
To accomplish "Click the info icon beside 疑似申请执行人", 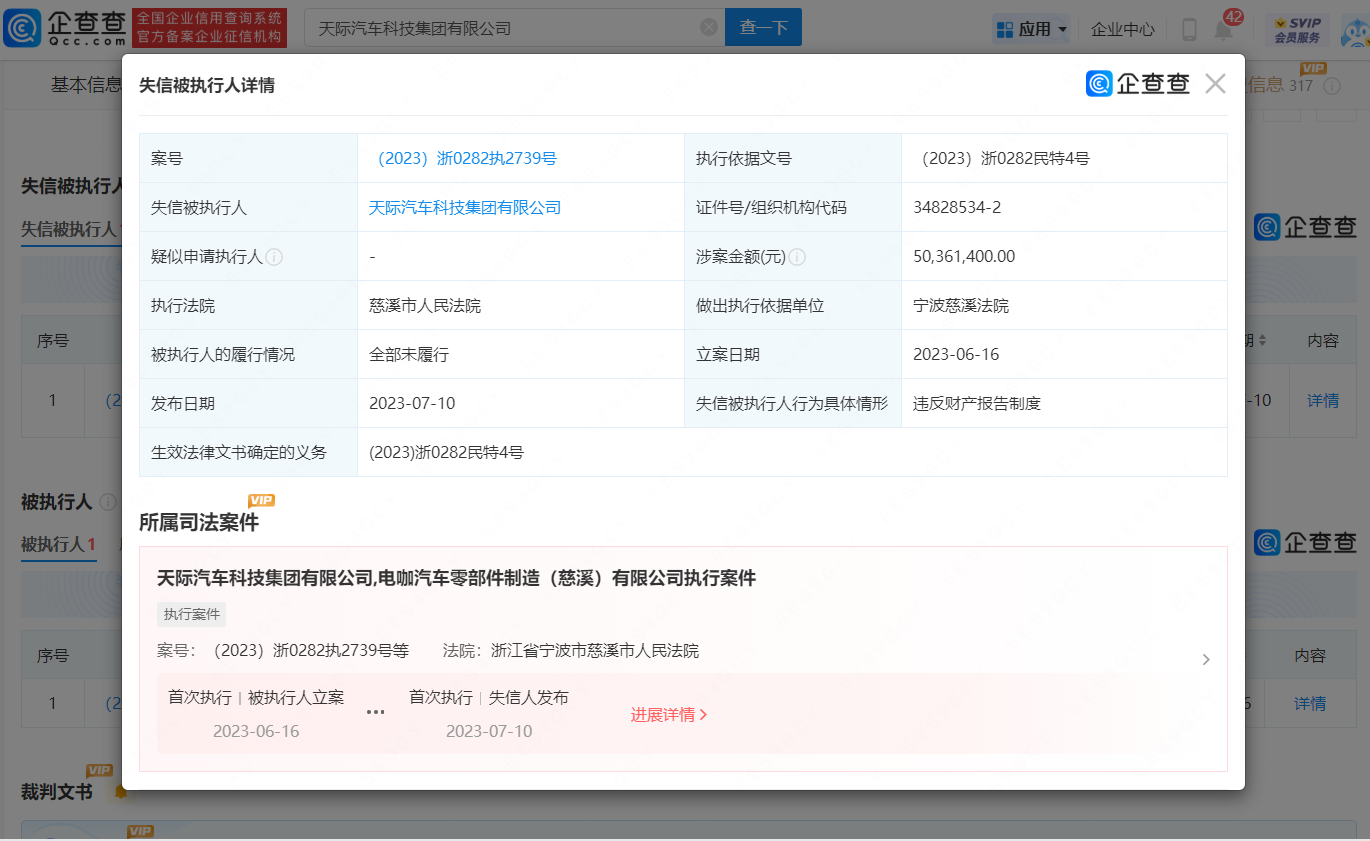I will click(x=274, y=257).
